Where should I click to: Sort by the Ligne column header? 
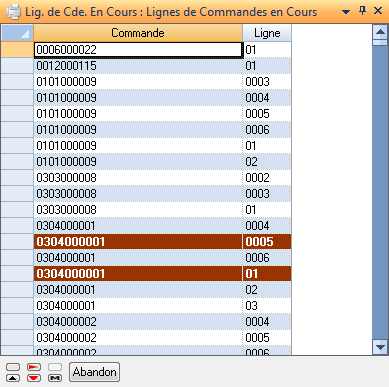pos(267,33)
